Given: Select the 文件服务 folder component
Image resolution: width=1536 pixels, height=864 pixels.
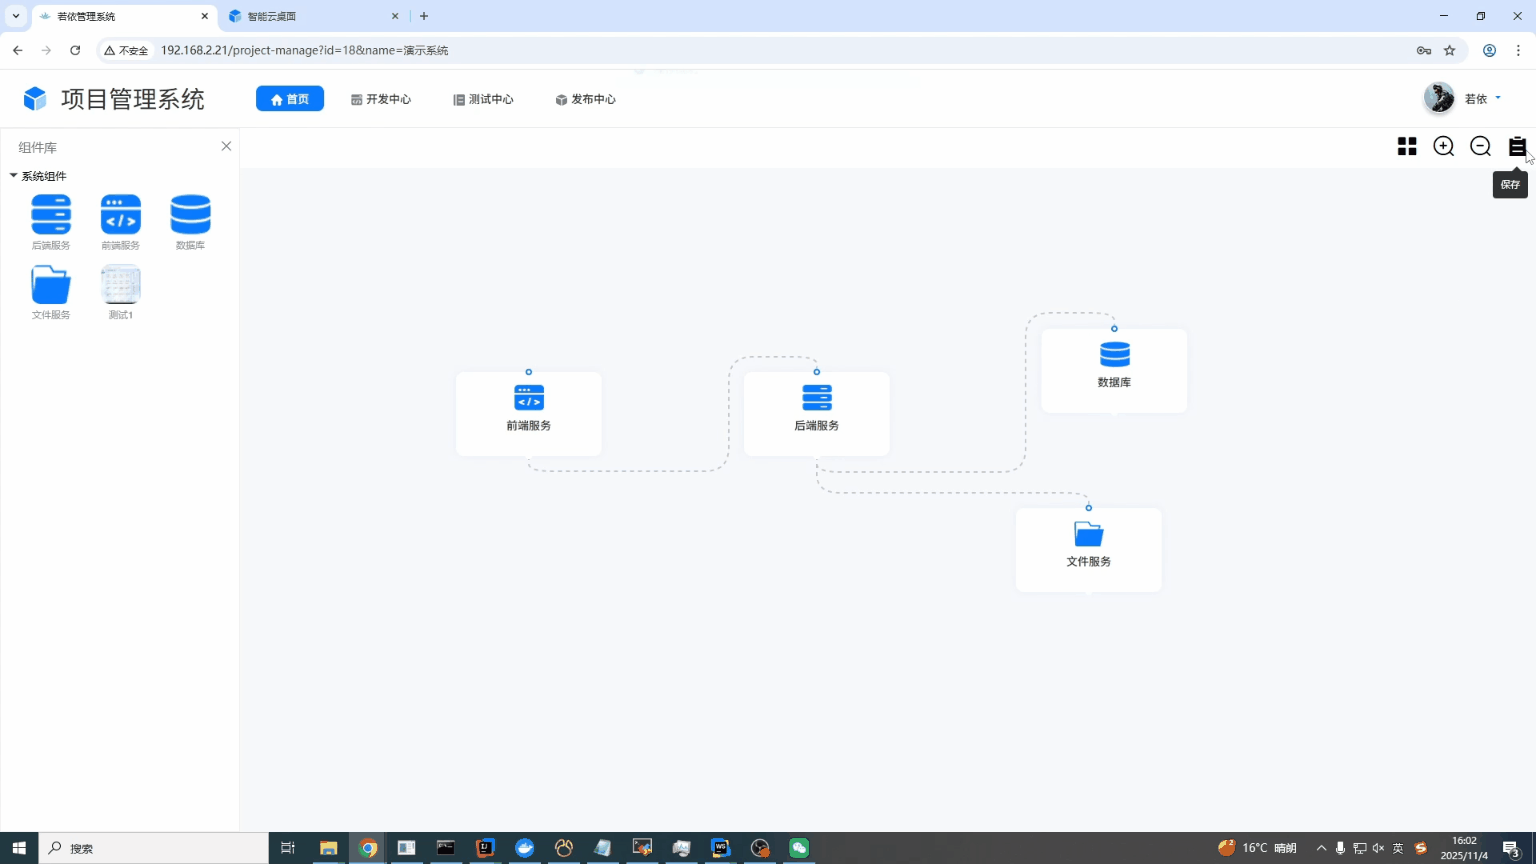Looking at the screenshot, I should click(x=51, y=285).
